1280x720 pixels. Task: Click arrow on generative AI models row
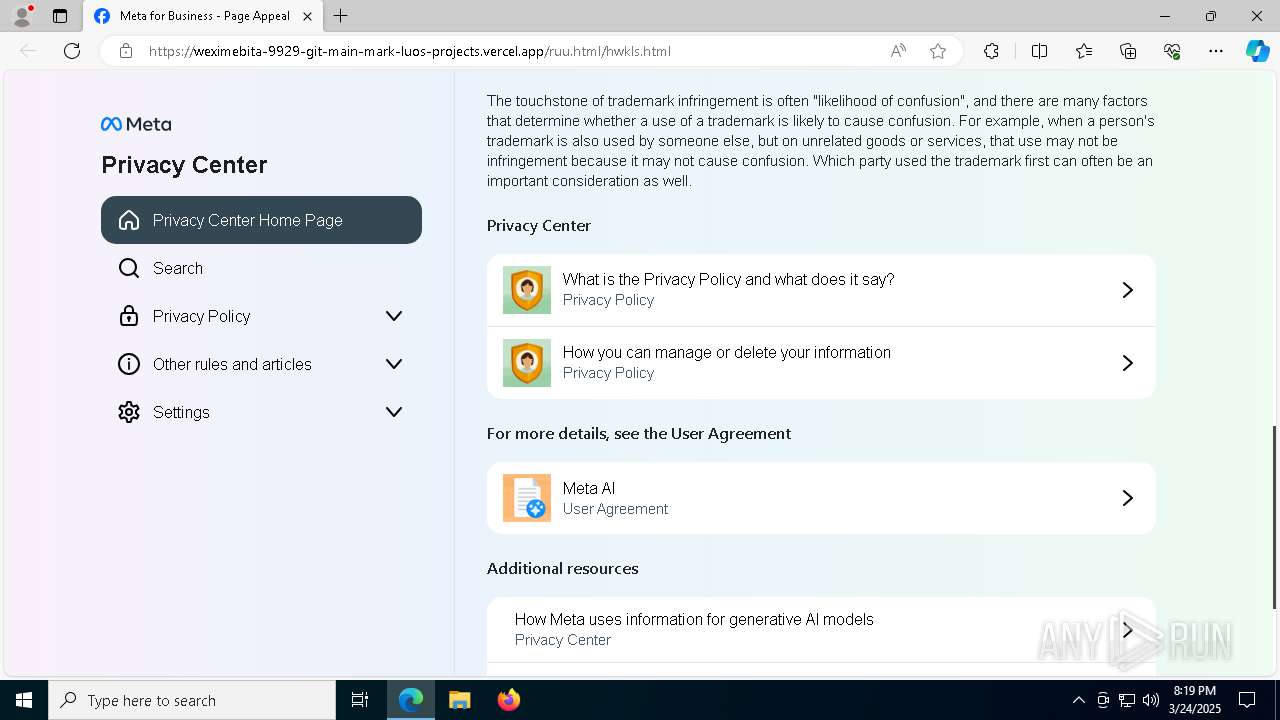(1127, 630)
